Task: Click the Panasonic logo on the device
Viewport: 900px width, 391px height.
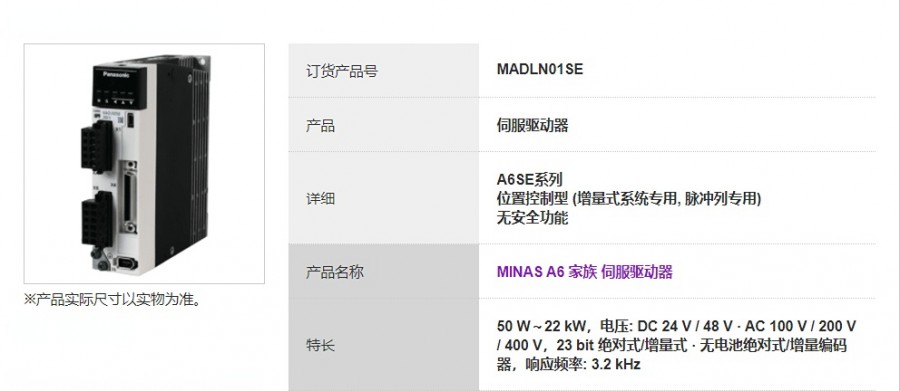Action: pos(117,74)
